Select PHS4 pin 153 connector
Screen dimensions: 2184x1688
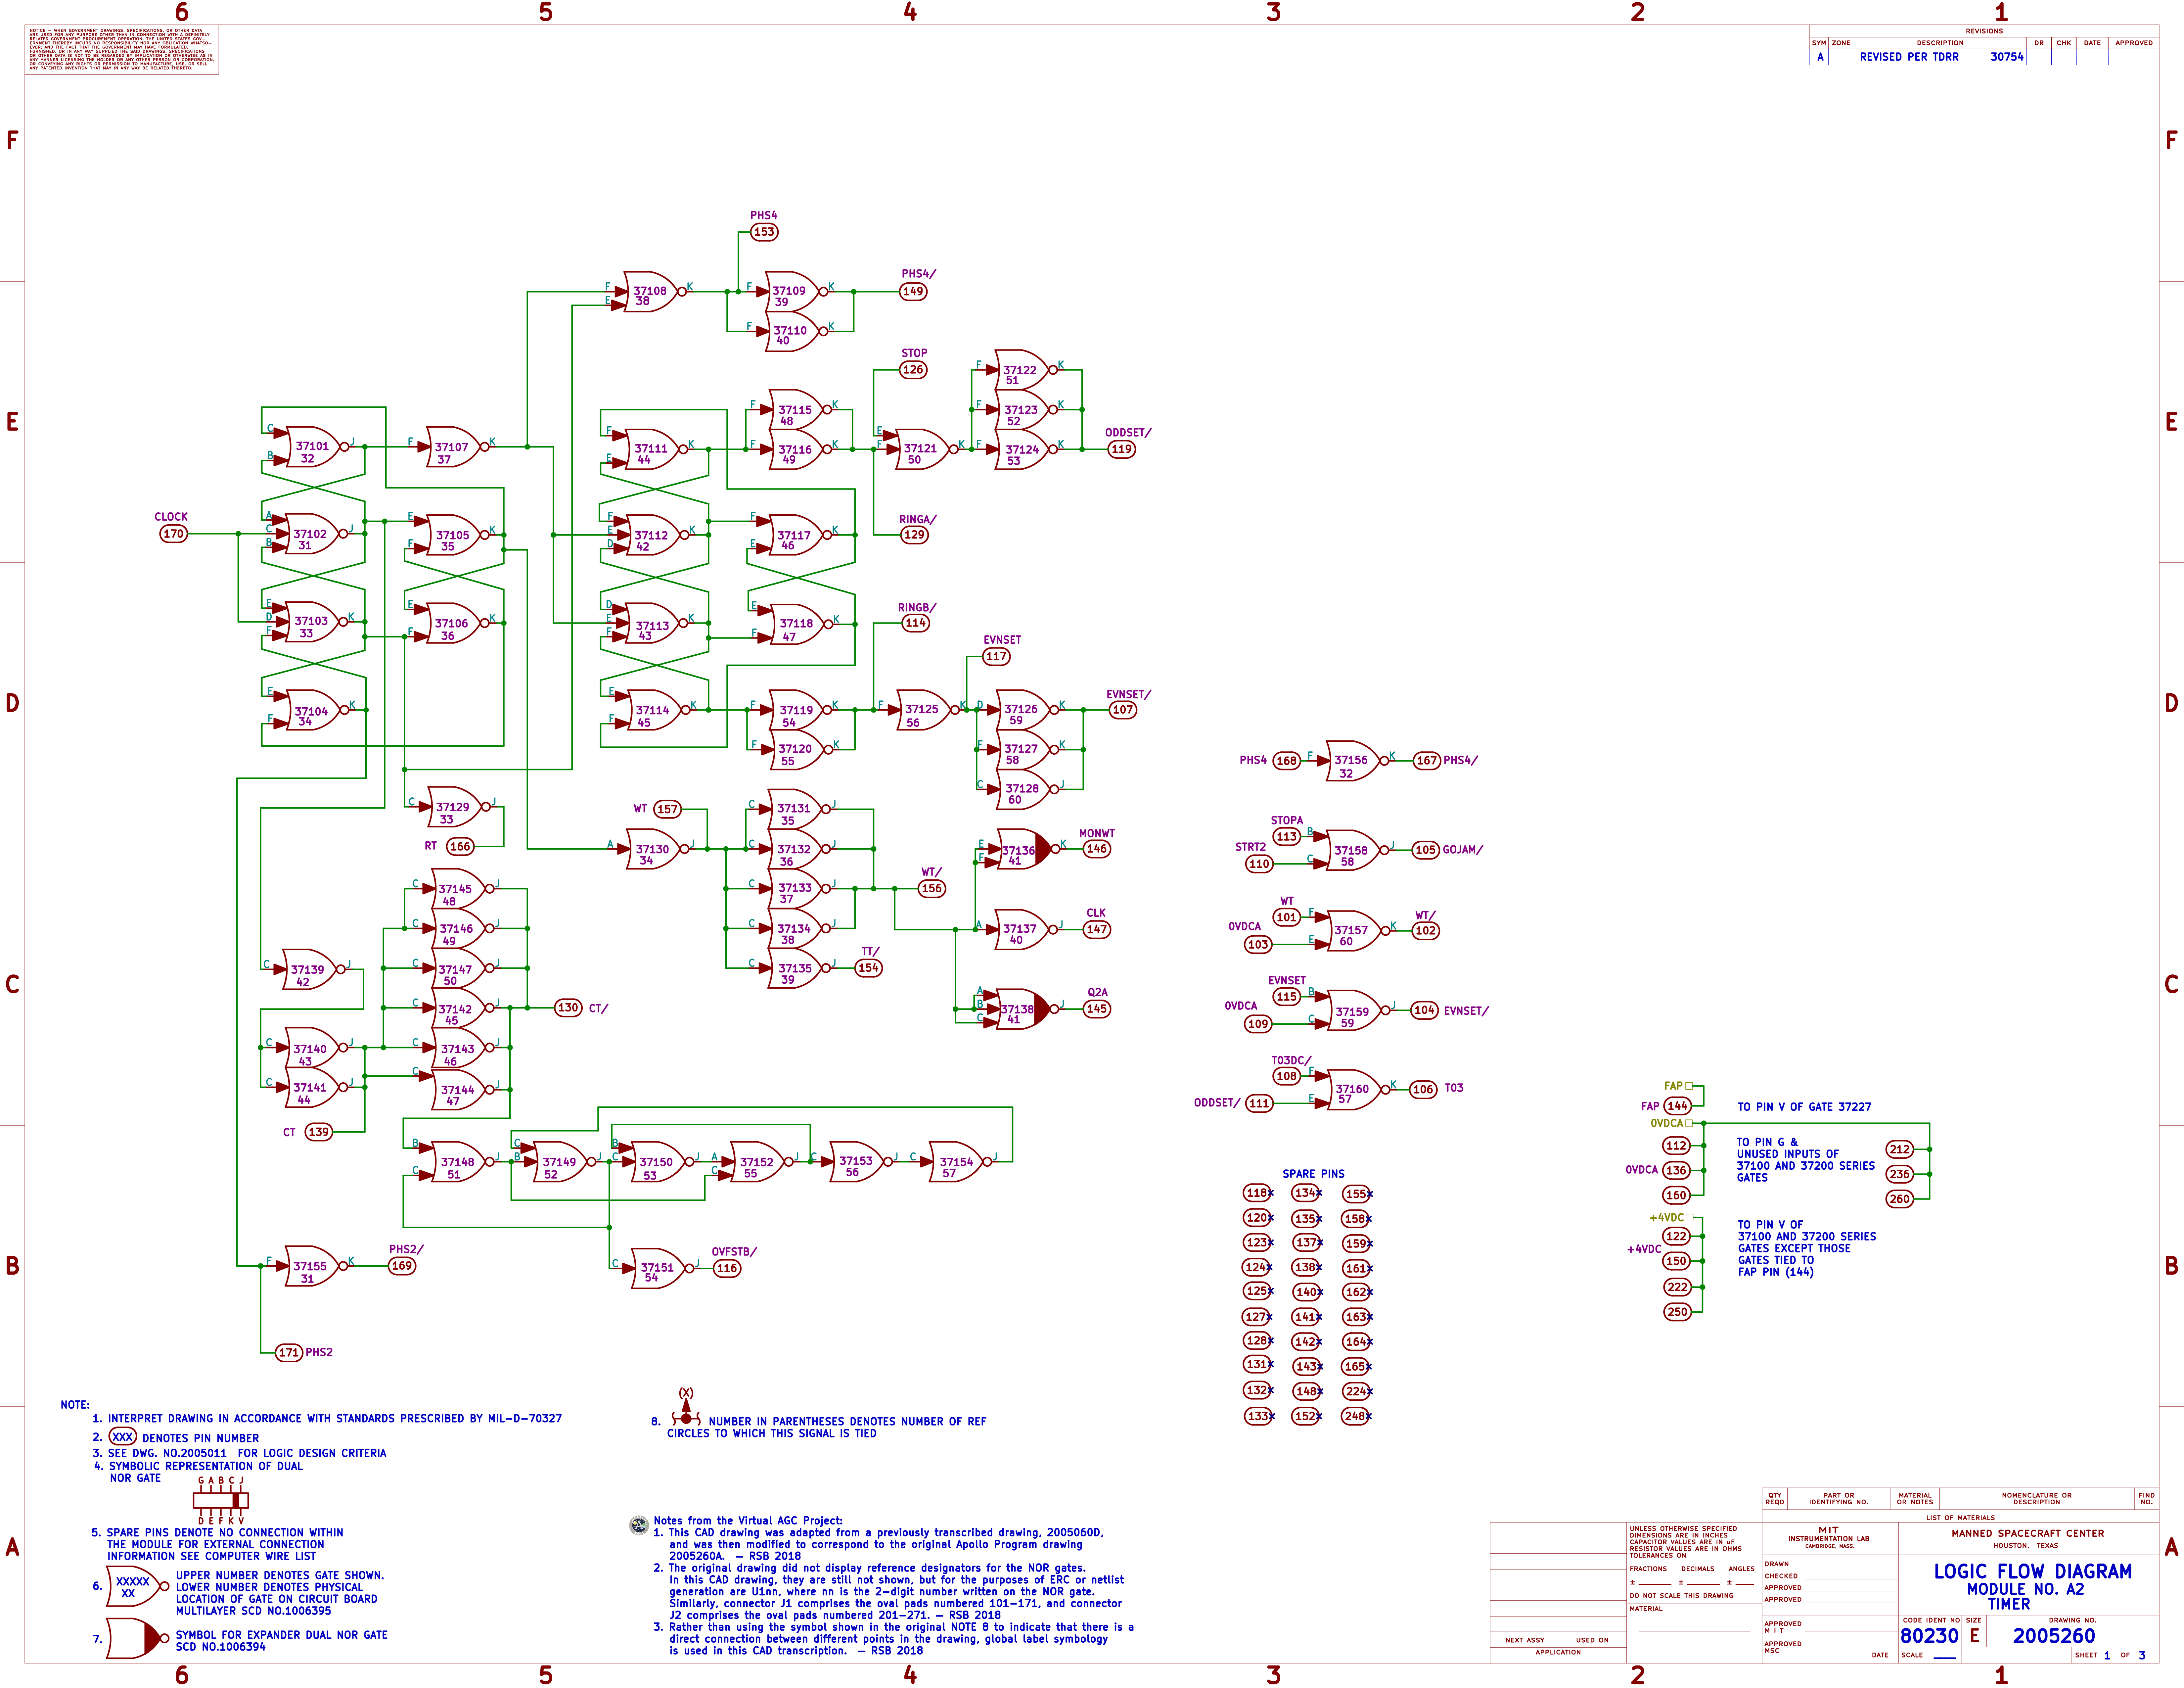(x=764, y=232)
